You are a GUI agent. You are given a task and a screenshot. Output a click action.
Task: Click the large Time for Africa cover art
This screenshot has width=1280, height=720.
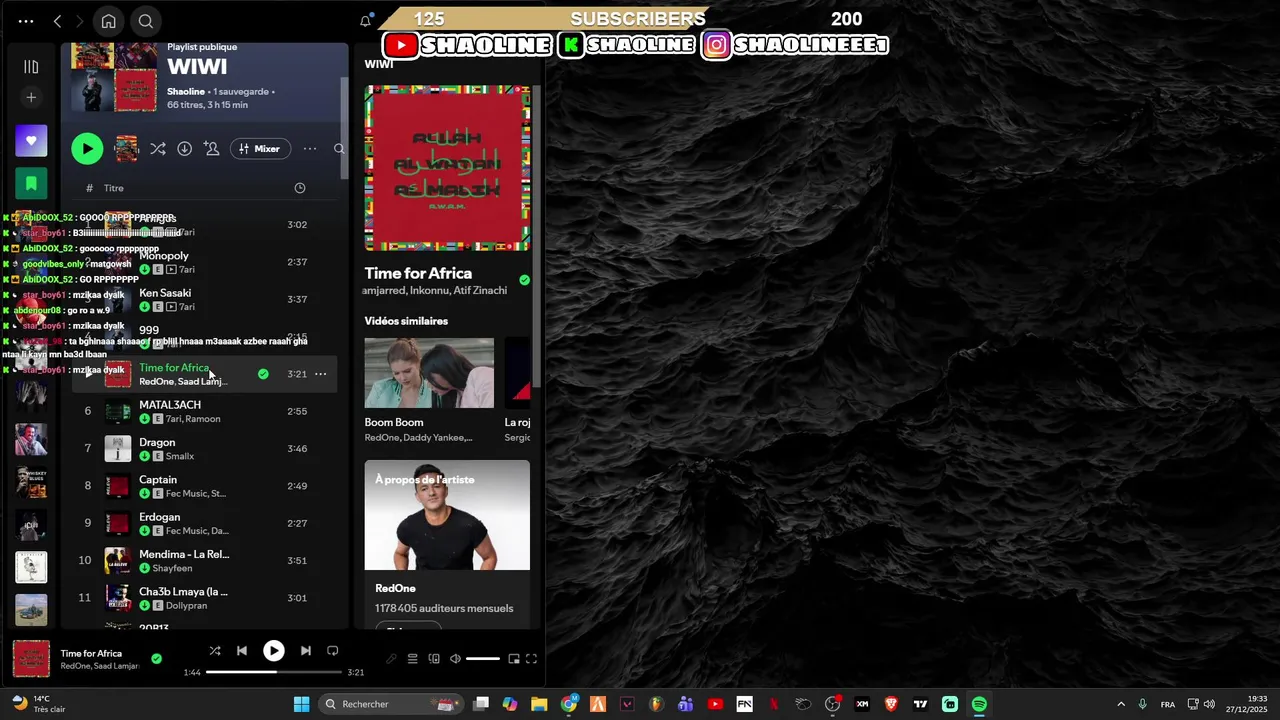click(447, 168)
